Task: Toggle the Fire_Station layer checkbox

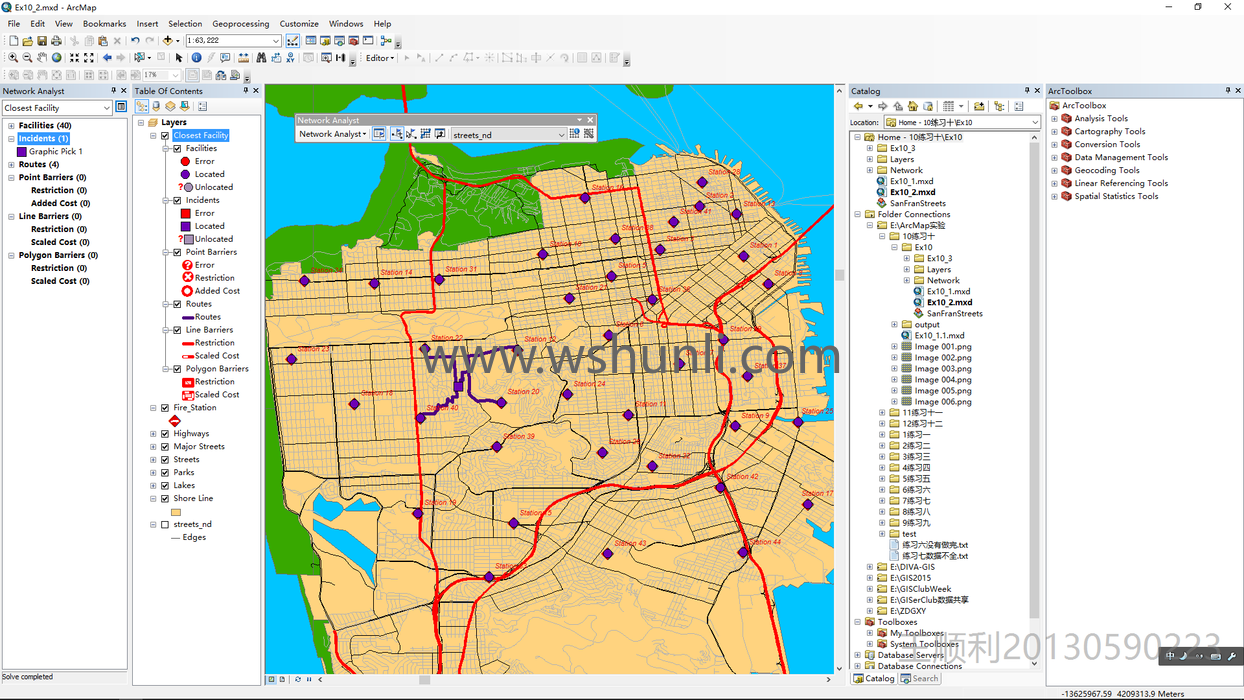Action: [x=165, y=408]
